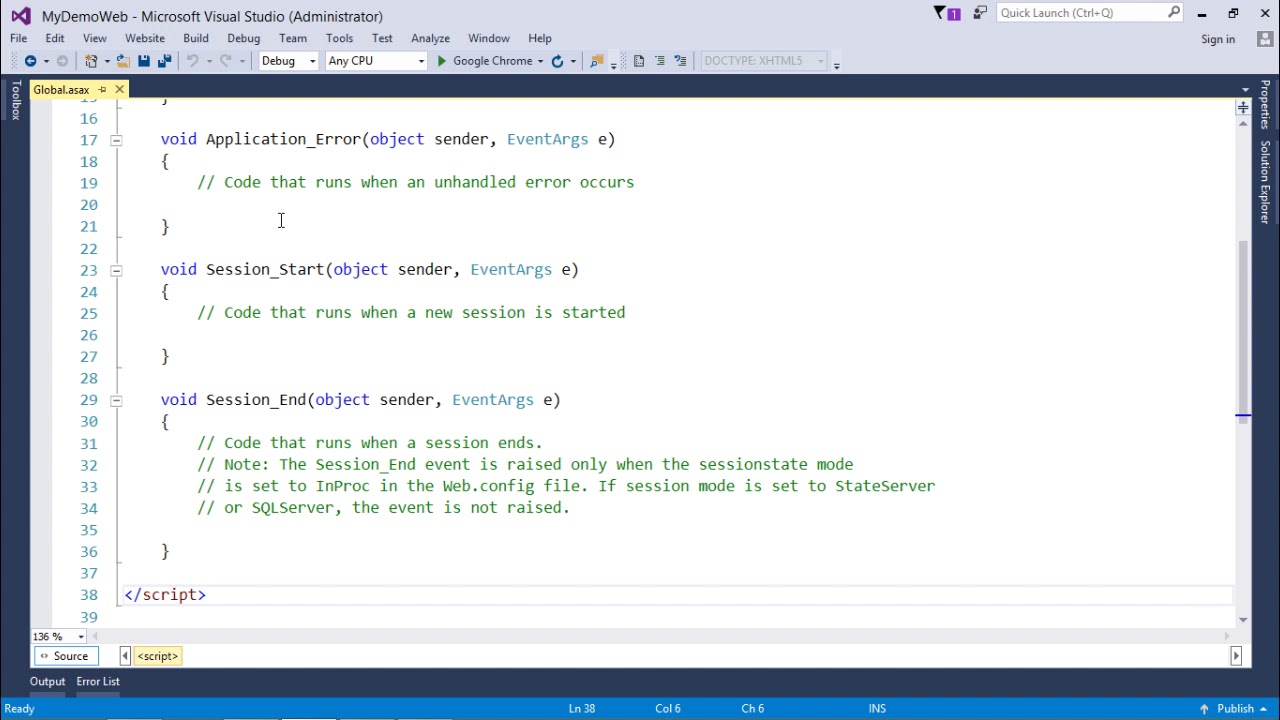Screen dimensions: 1280x720
Task: Open the Window menu
Action: coord(489,38)
